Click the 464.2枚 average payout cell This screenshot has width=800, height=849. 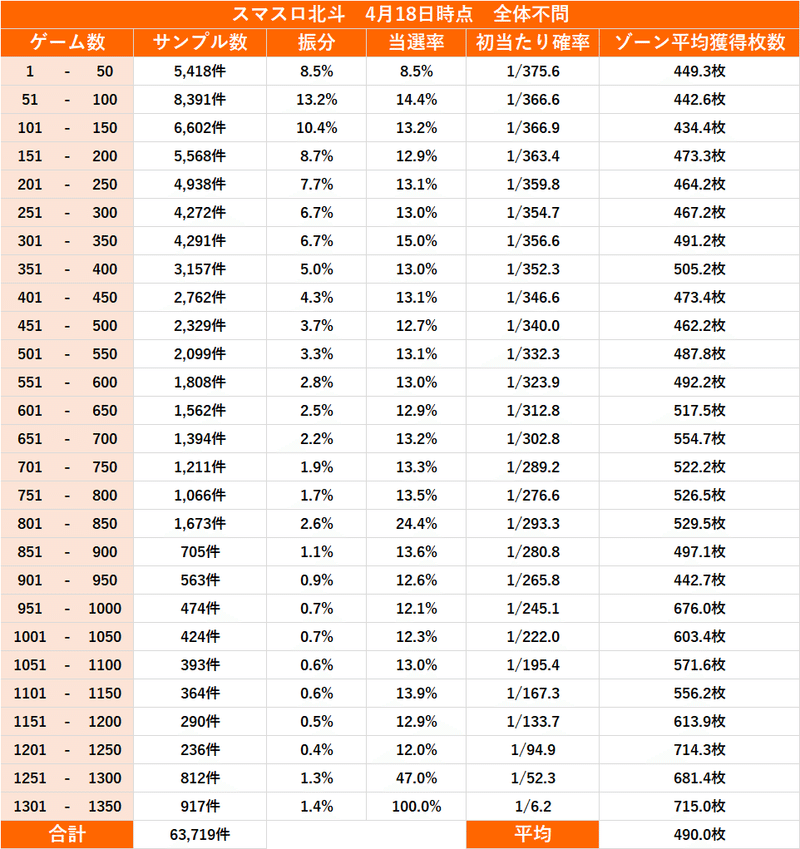pos(699,184)
